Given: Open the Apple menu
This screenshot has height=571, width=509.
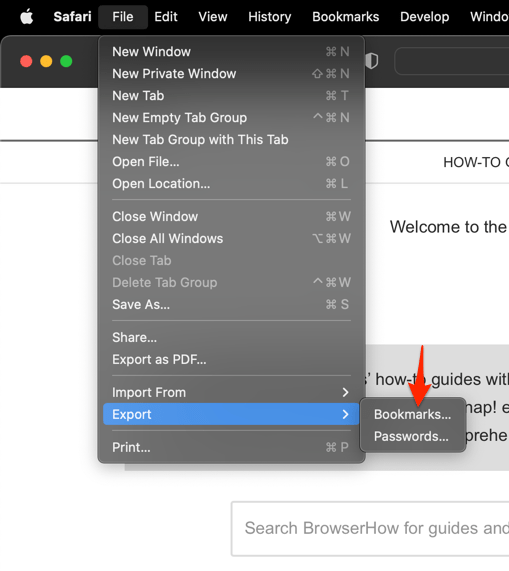Looking at the screenshot, I should click(x=27, y=17).
